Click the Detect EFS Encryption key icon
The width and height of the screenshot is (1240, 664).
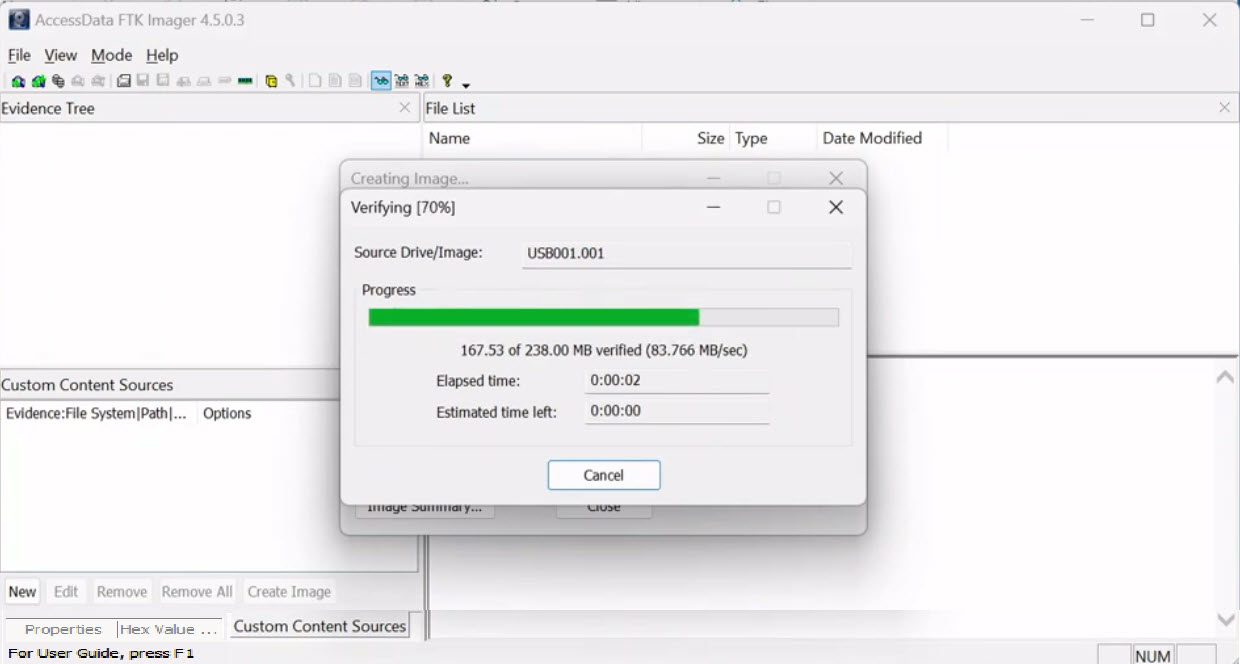coord(289,81)
